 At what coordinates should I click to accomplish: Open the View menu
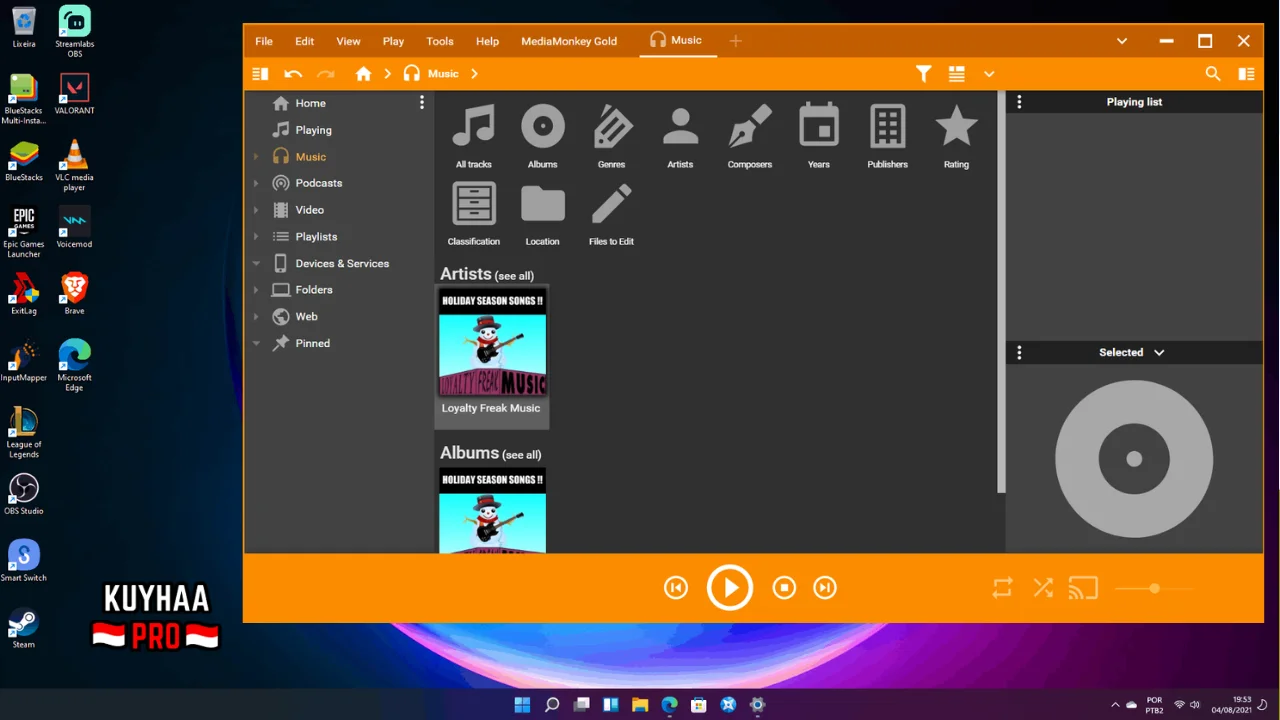(x=348, y=41)
